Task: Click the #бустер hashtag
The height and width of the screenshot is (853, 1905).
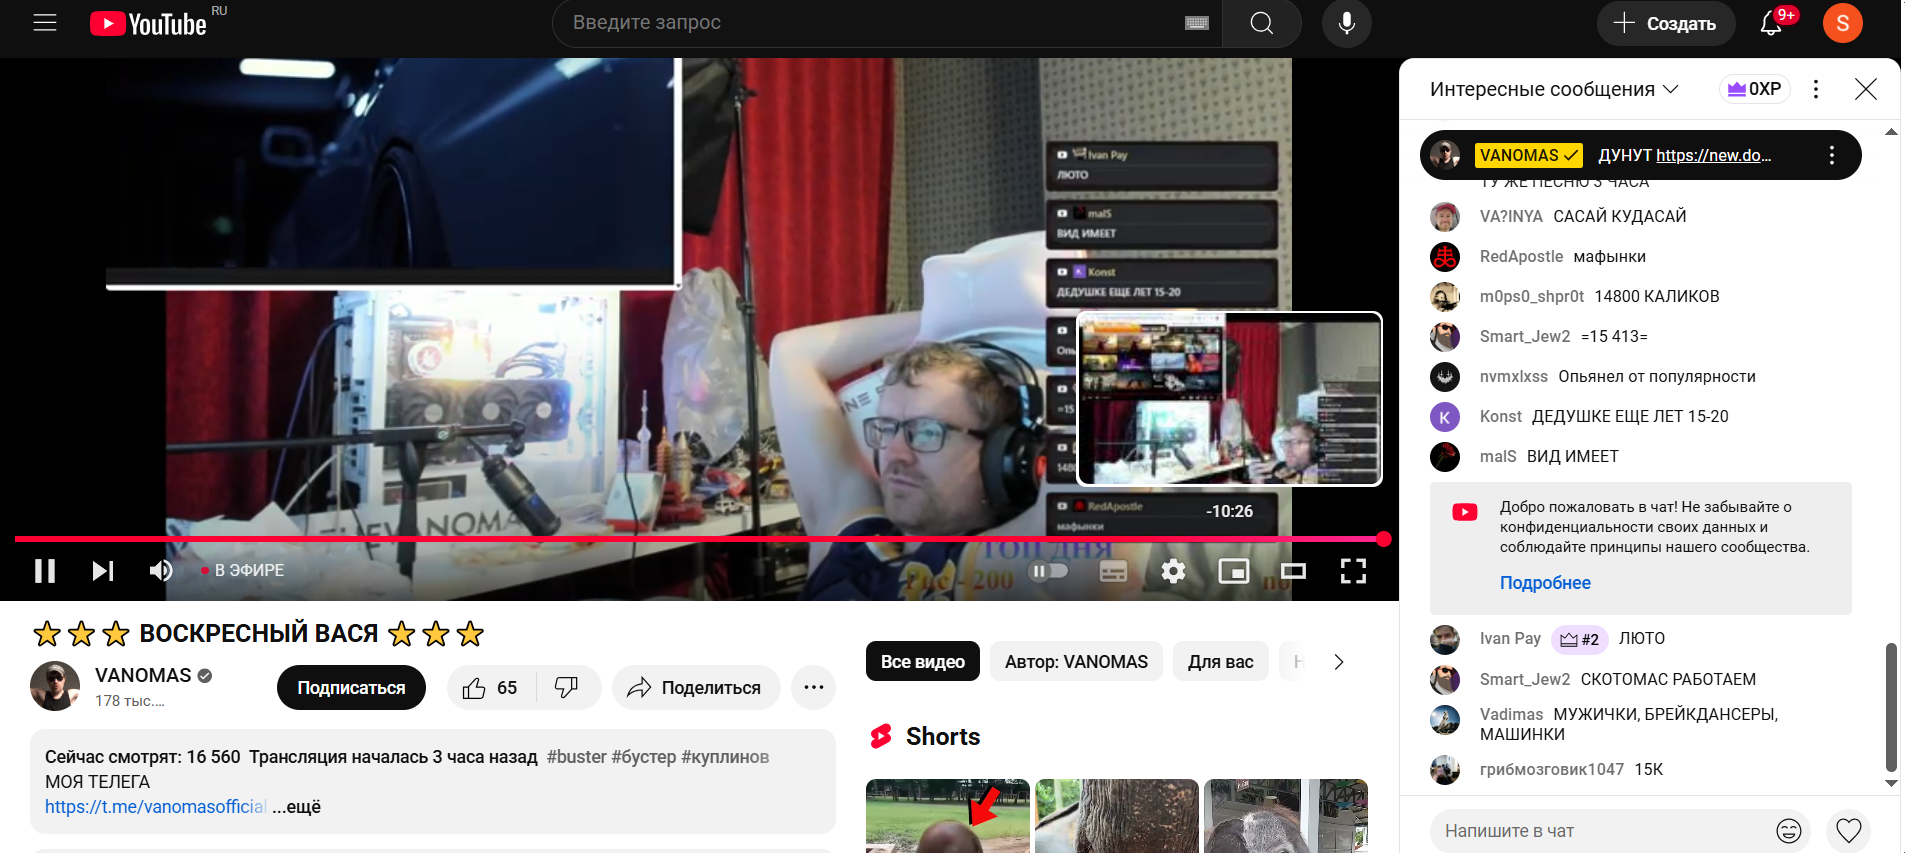Action: 644,757
